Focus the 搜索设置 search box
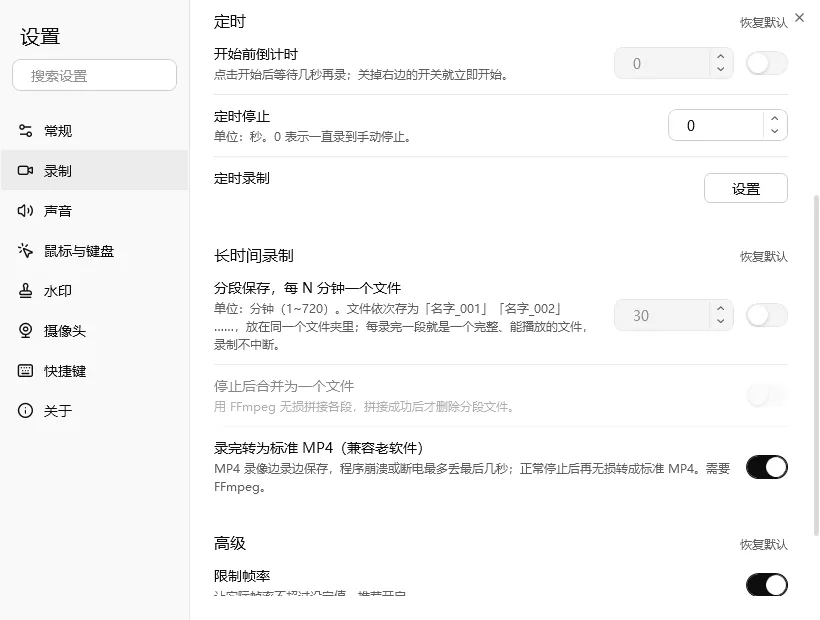Screen dimensions: 820x620 click(94, 75)
